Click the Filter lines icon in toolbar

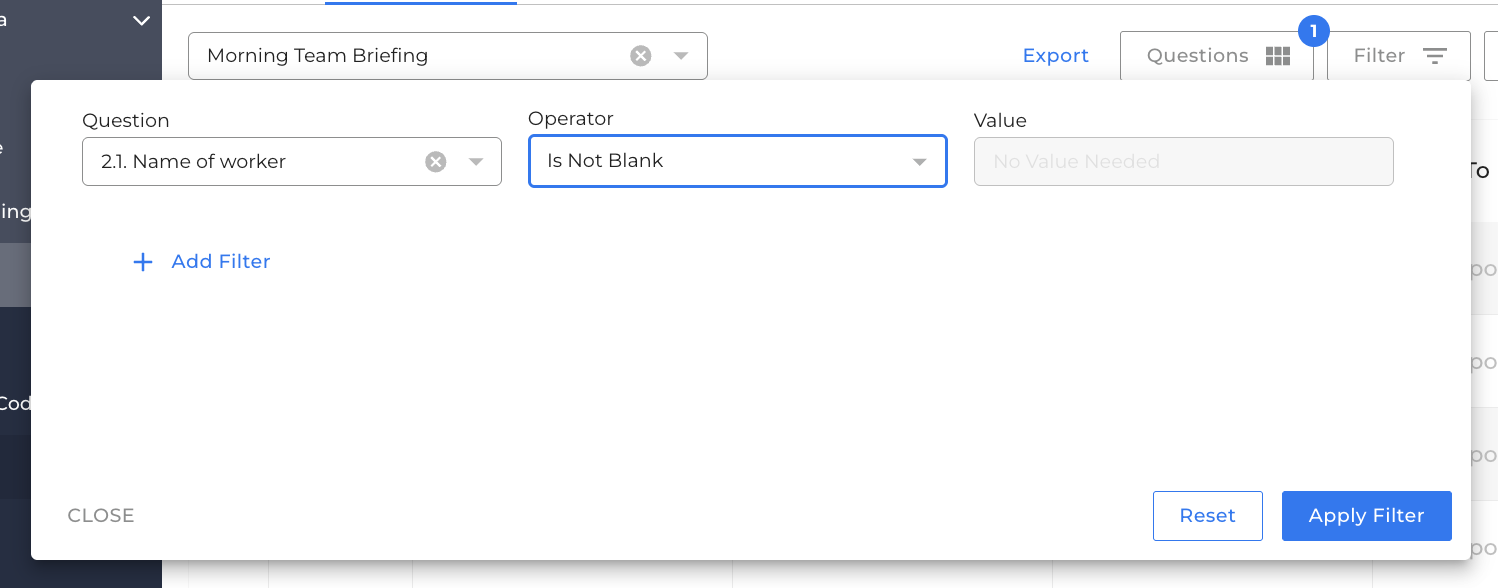(1435, 56)
